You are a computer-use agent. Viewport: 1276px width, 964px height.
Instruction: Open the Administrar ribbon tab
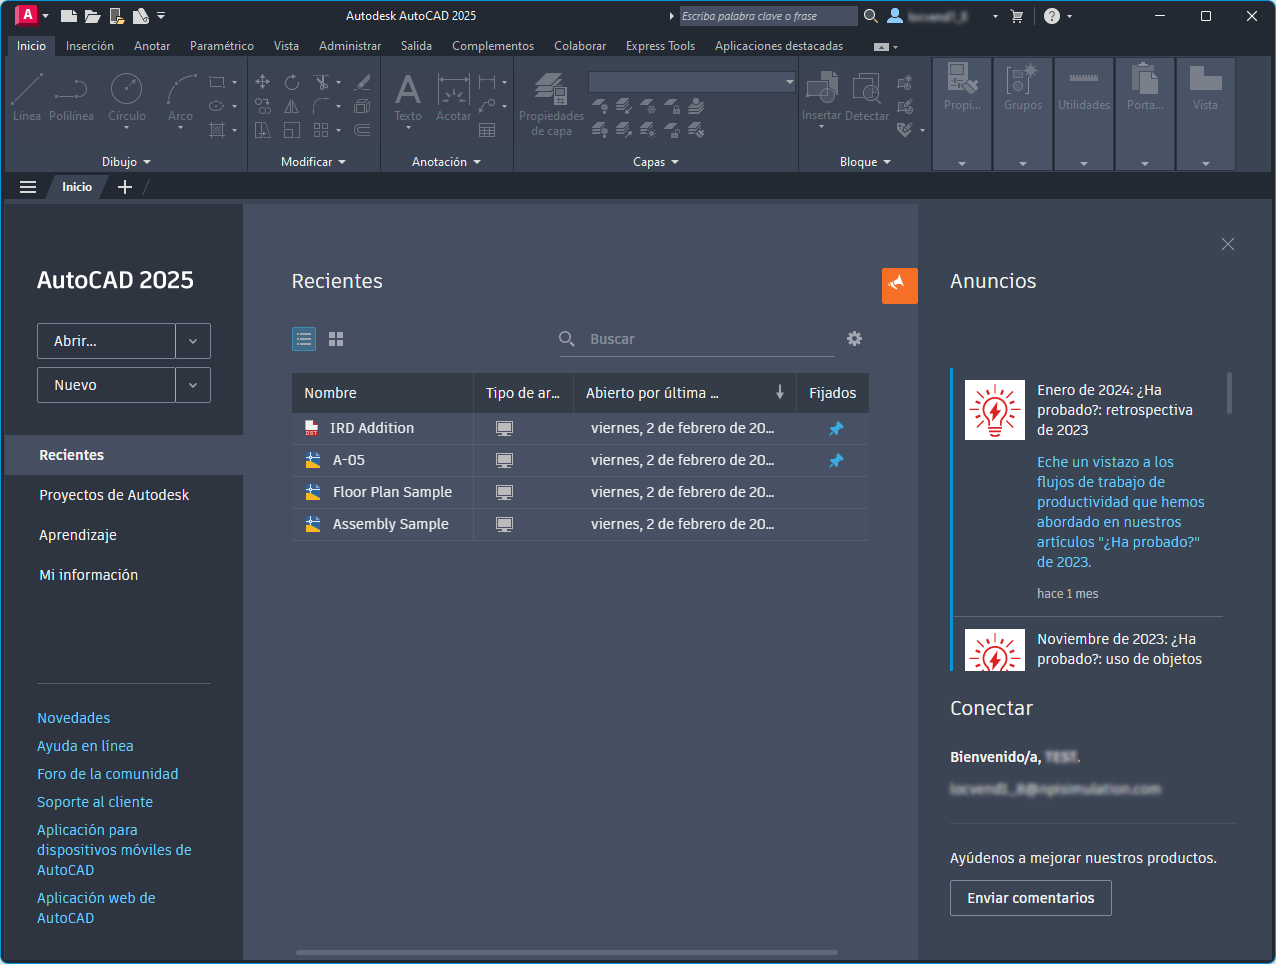pyautogui.click(x=350, y=46)
